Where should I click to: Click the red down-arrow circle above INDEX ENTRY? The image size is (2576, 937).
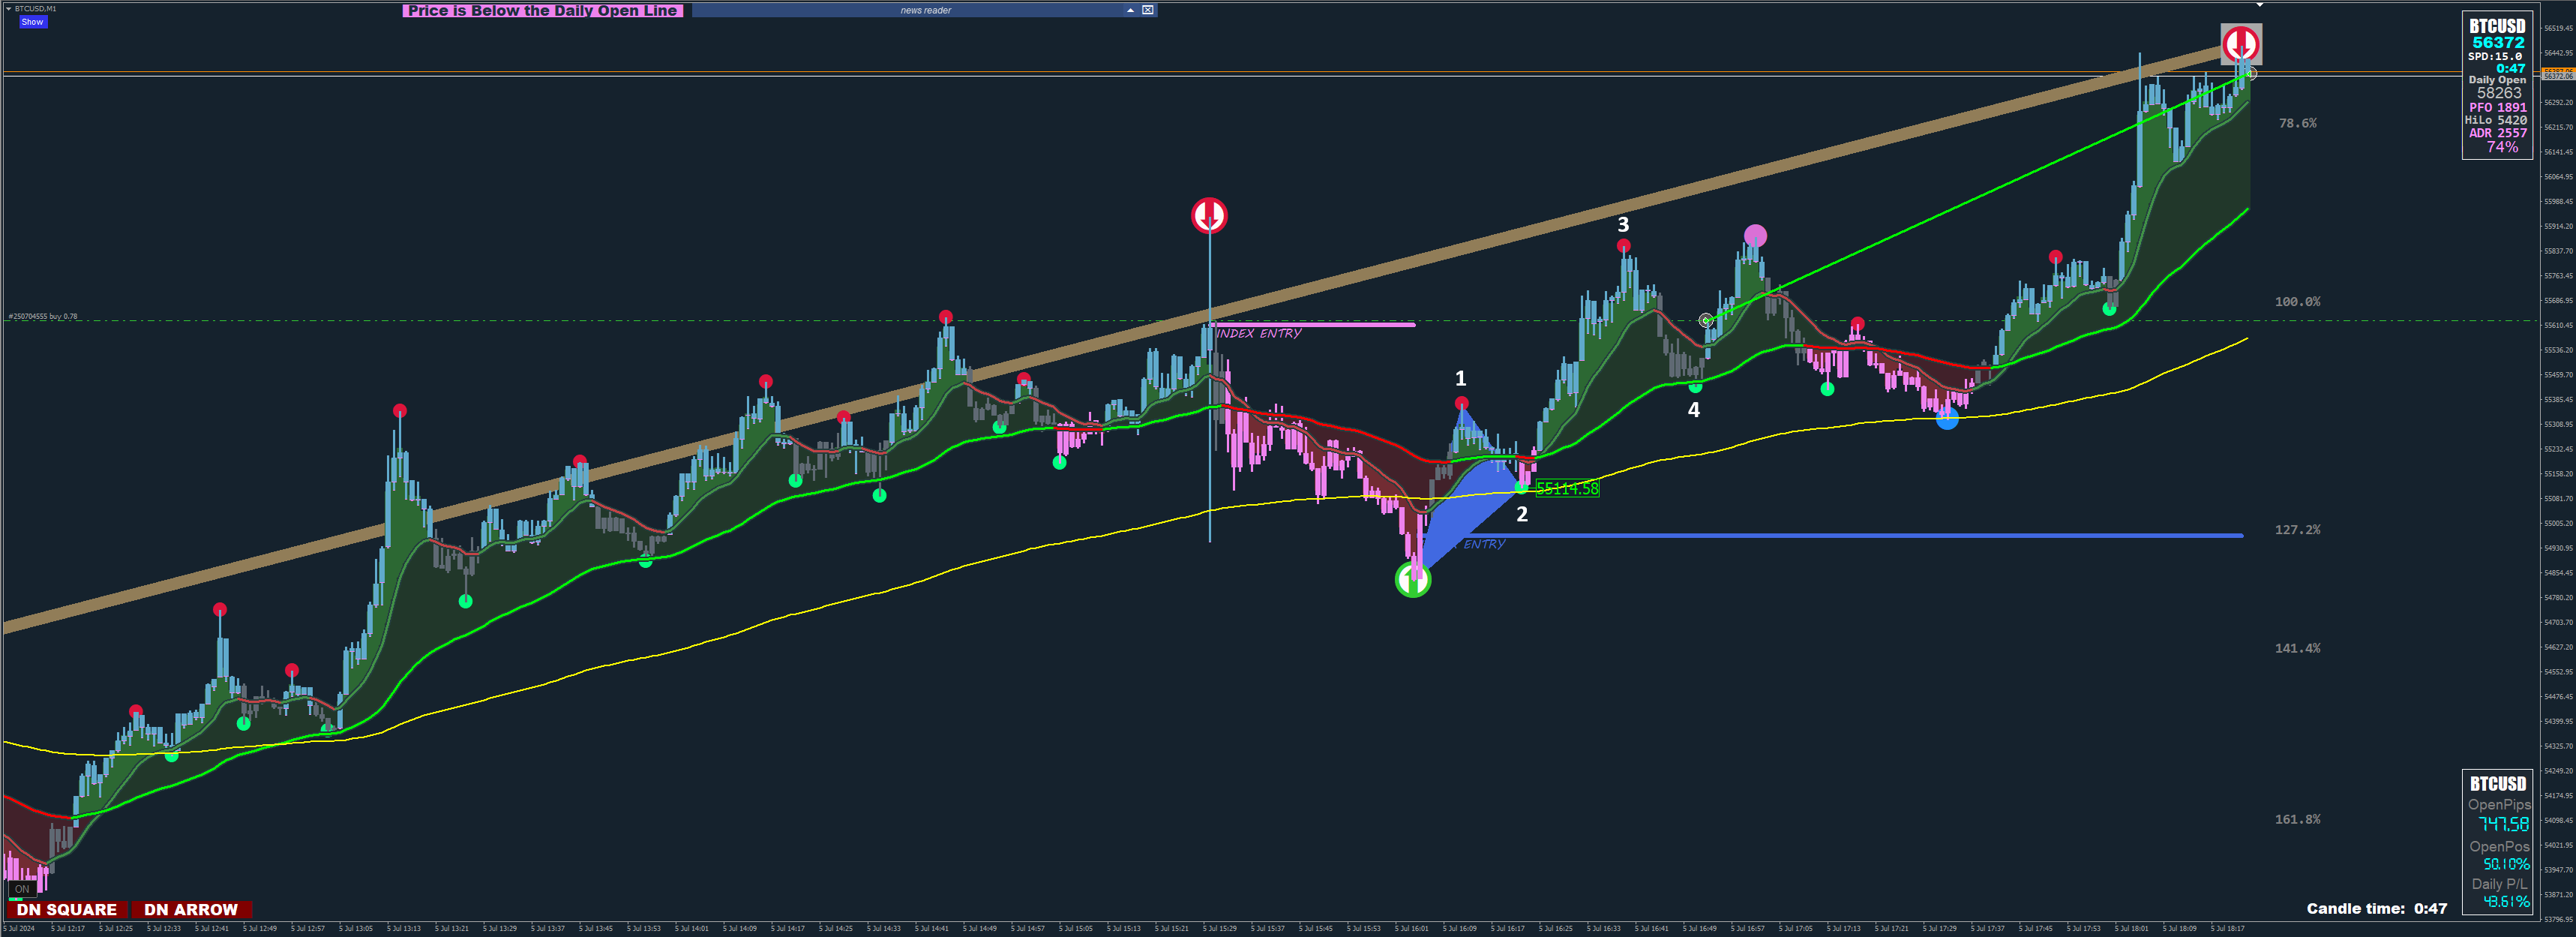(x=1209, y=215)
